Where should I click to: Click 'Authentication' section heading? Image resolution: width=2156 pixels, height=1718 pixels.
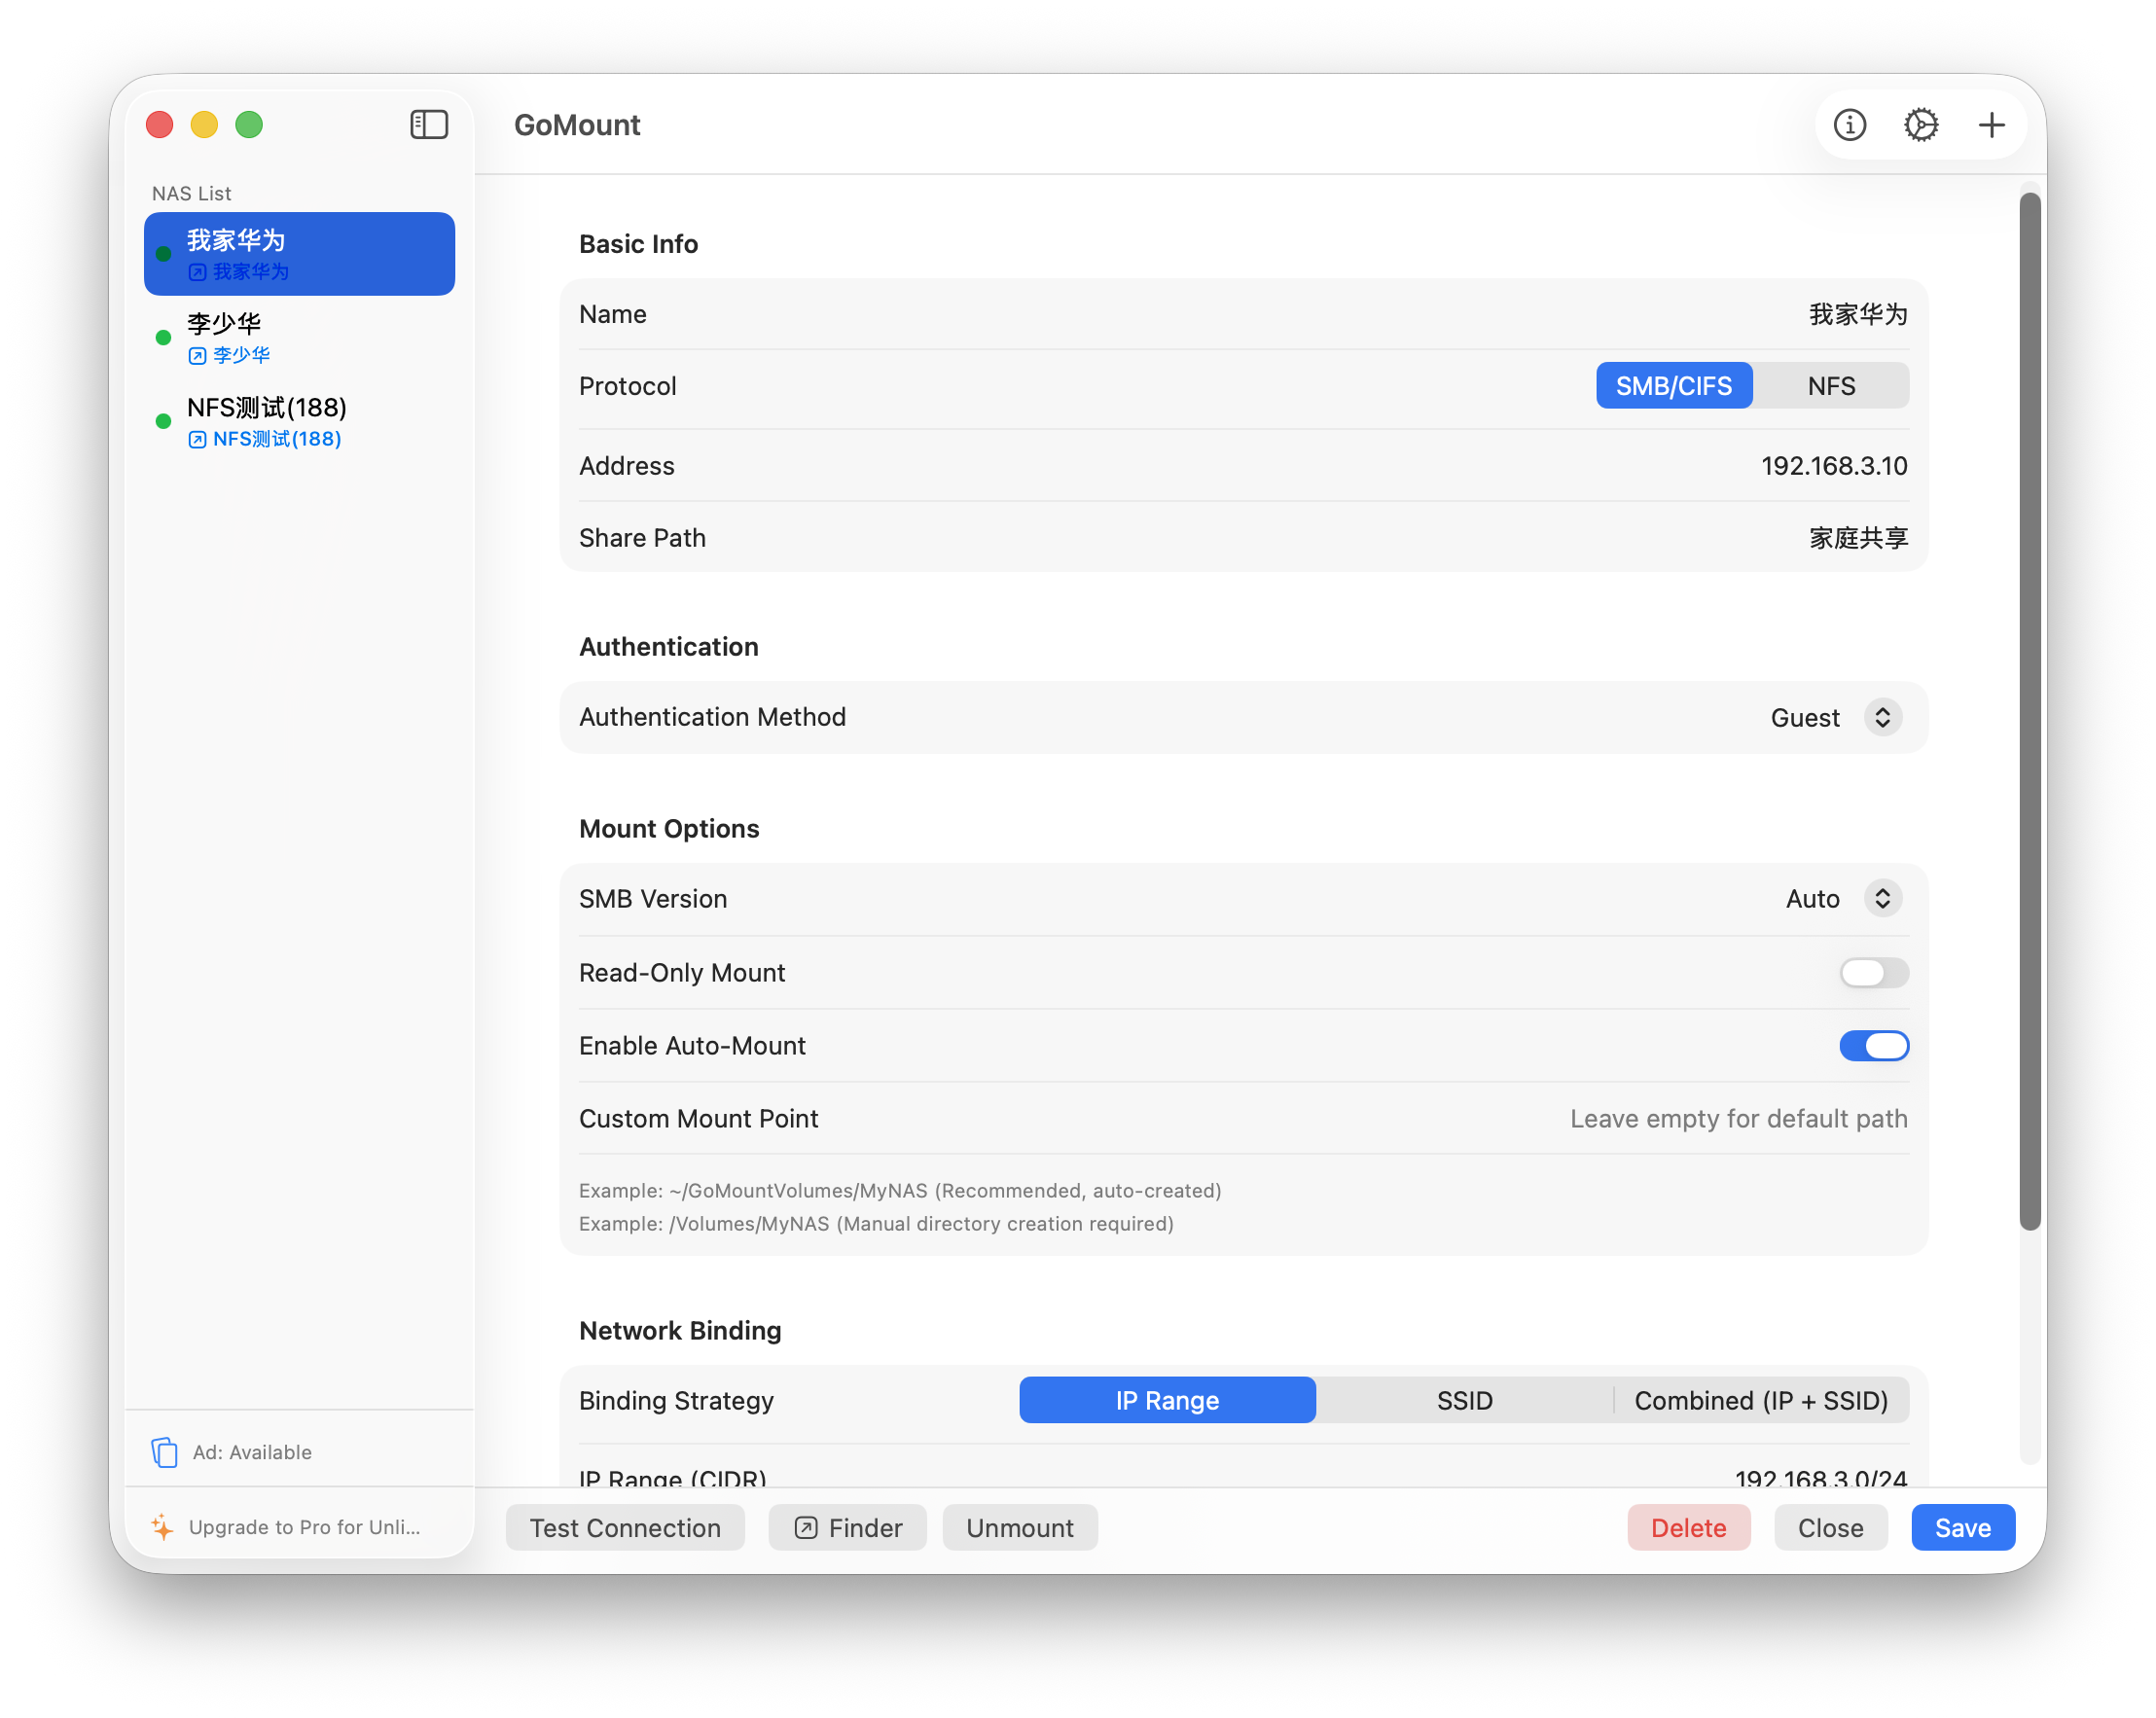pos(669,647)
